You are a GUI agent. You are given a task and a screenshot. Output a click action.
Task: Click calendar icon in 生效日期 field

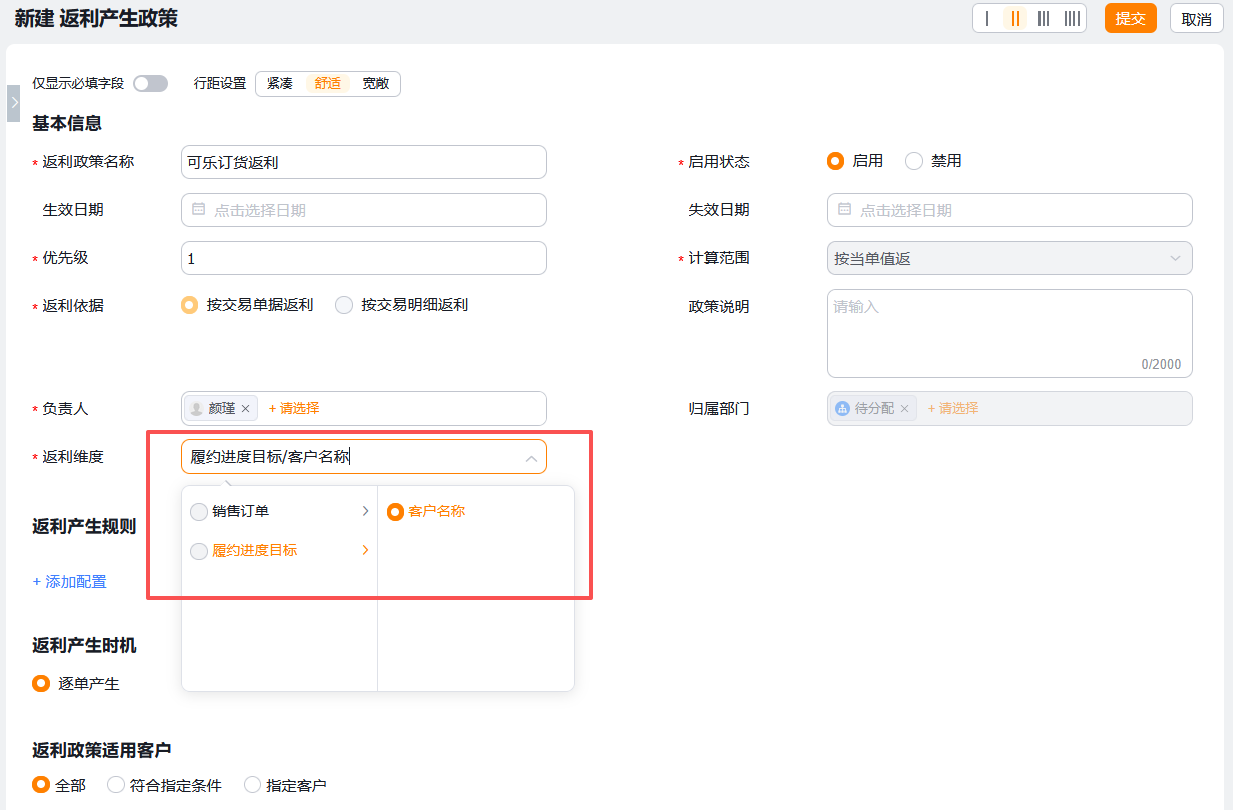(198, 210)
